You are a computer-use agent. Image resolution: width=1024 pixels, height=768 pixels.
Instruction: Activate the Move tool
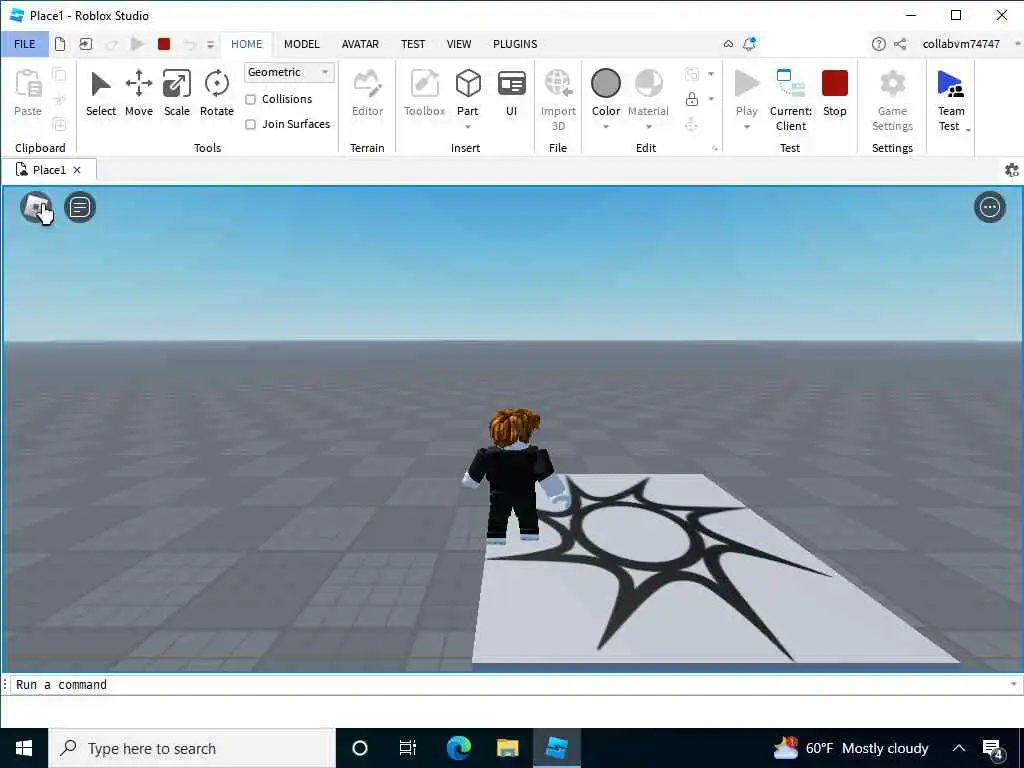[138, 94]
